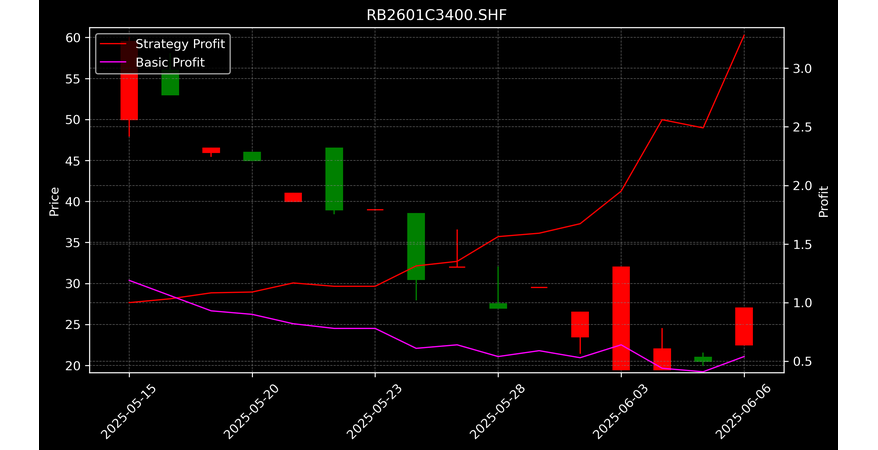878x450 pixels.
Task: Click the Price axis label
Action: [x=54, y=202]
